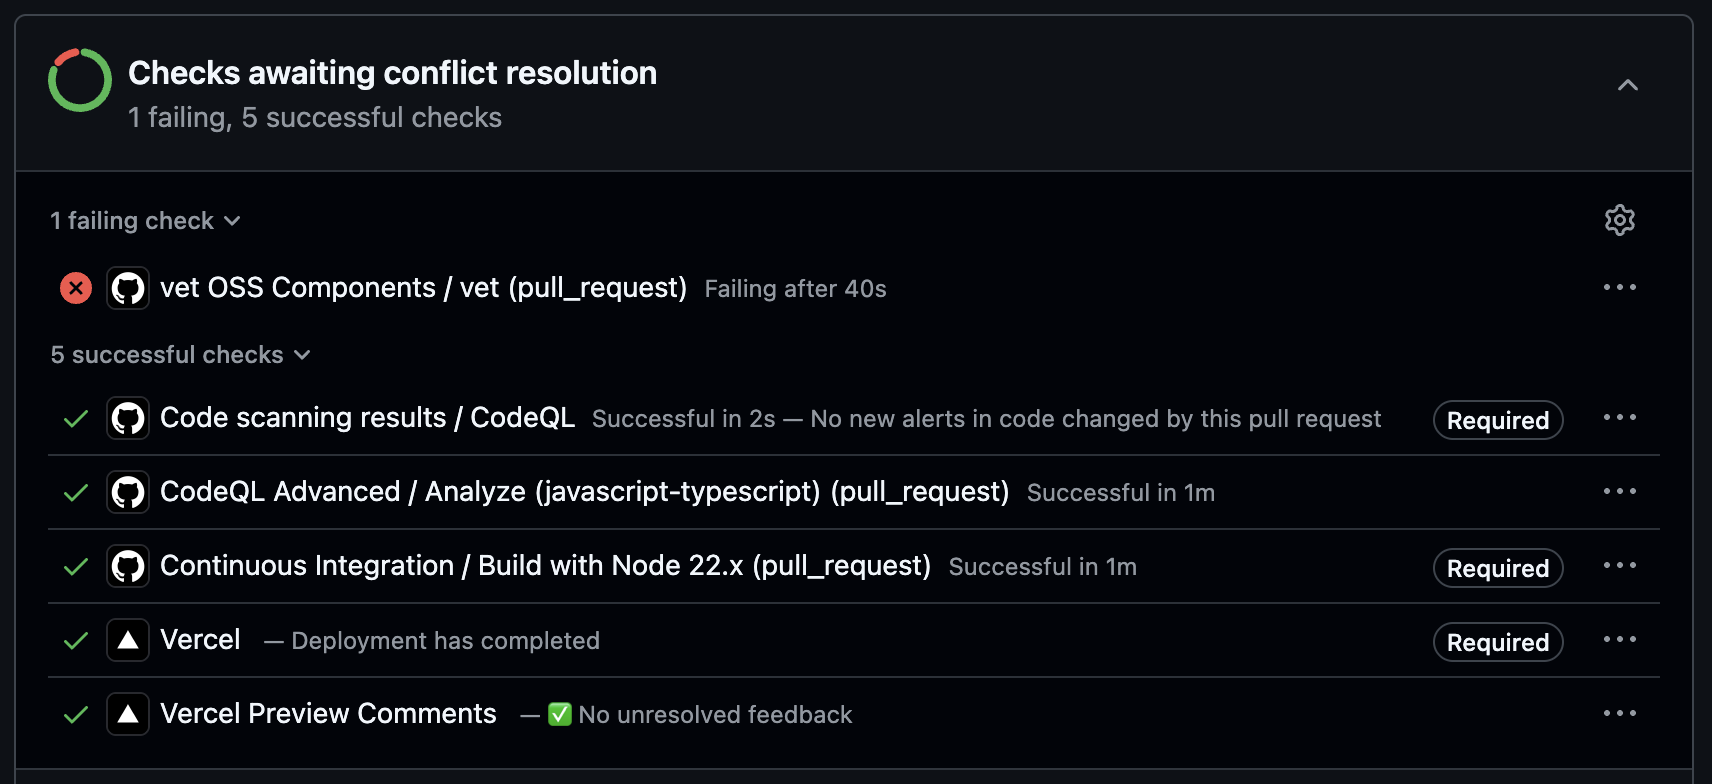Collapse the 5 successful checks group

coord(181,355)
